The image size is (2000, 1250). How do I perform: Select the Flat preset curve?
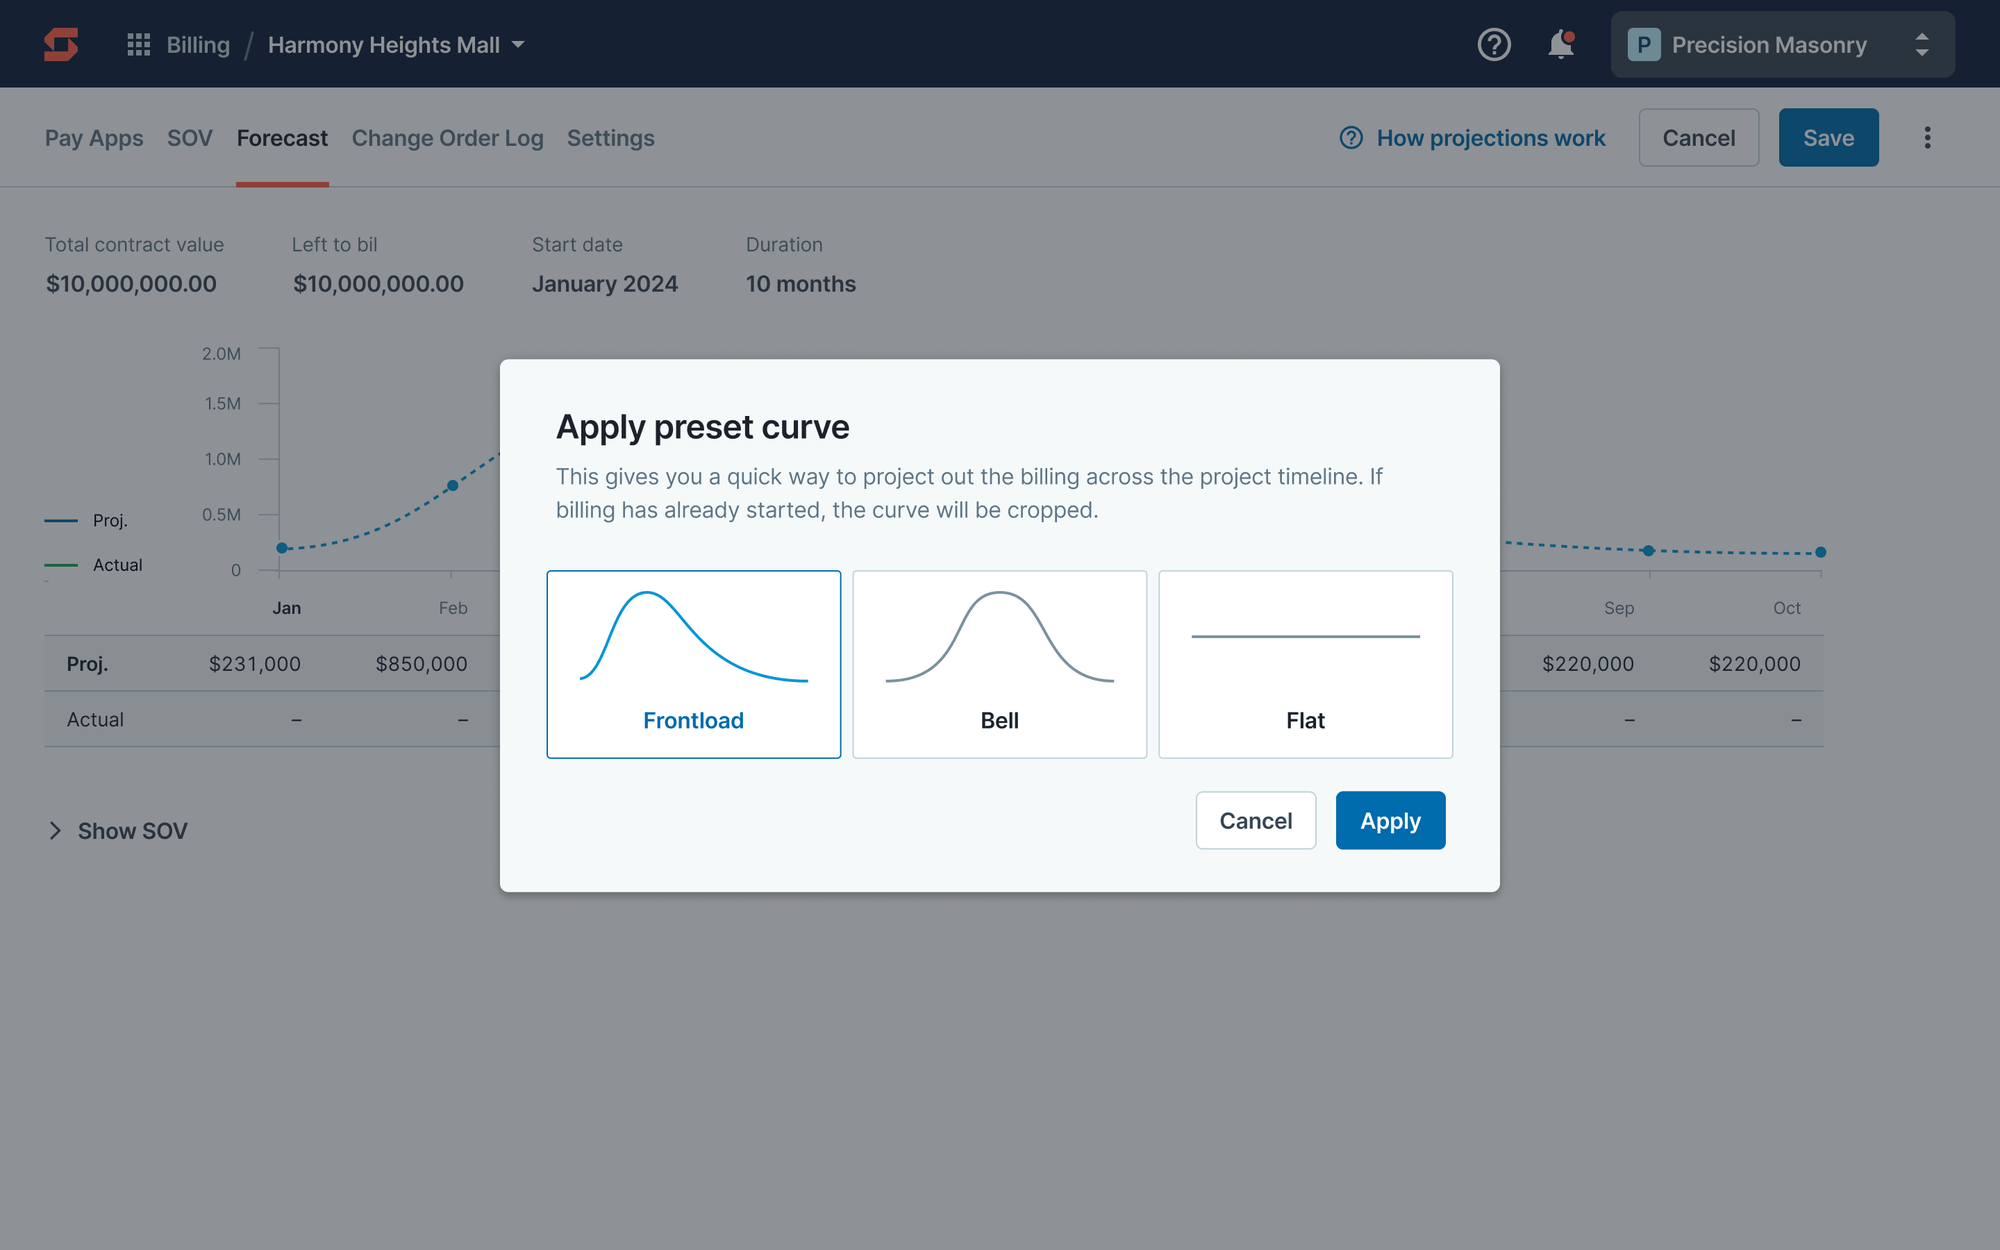tap(1305, 664)
